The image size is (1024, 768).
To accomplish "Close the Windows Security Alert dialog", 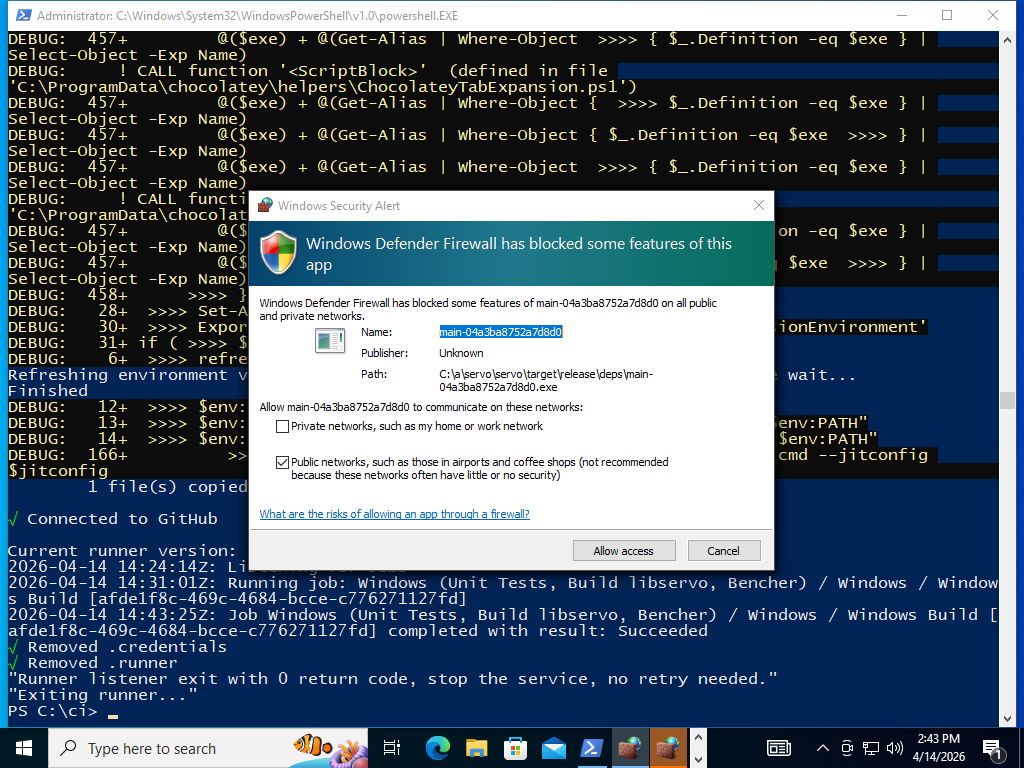I will (758, 205).
